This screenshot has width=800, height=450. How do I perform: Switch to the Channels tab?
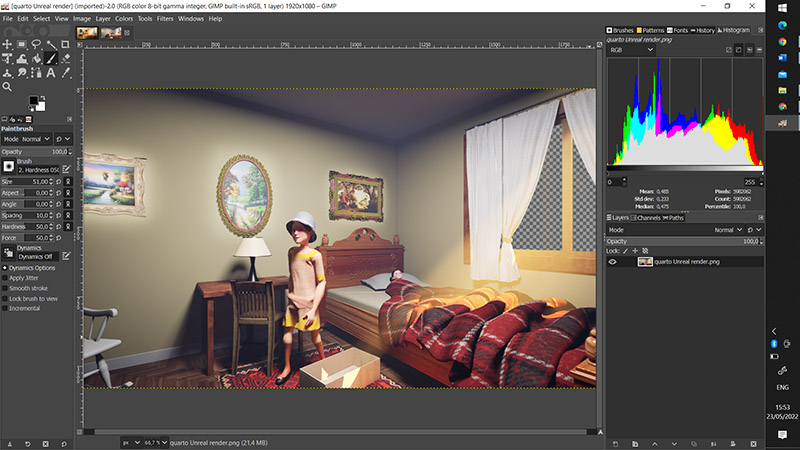[x=647, y=217]
